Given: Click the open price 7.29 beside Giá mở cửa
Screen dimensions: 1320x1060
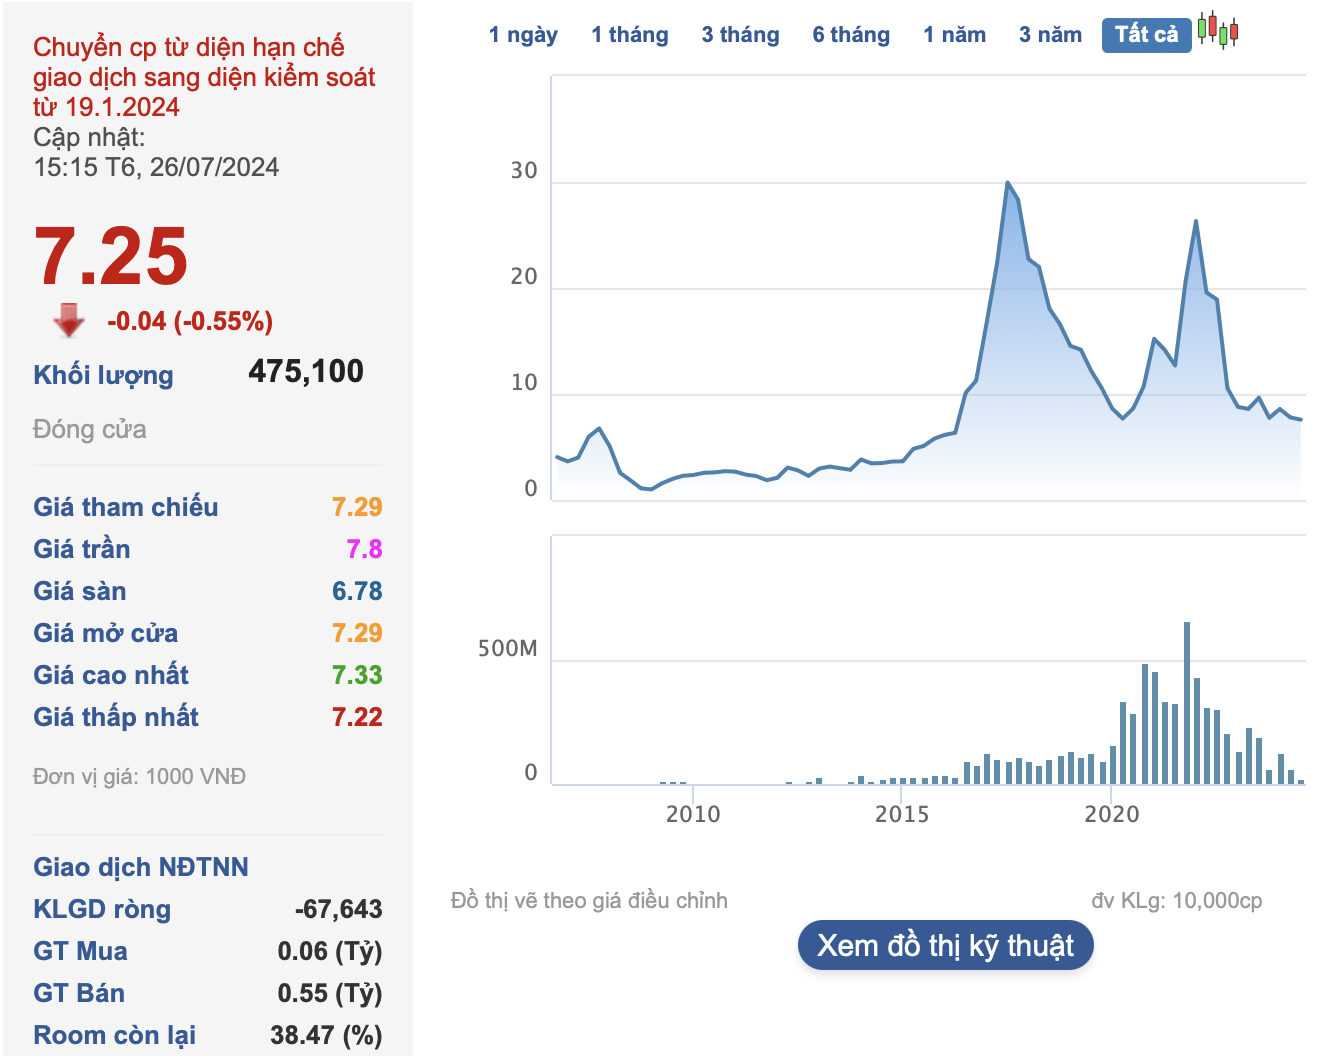Looking at the screenshot, I should (357, 633).
